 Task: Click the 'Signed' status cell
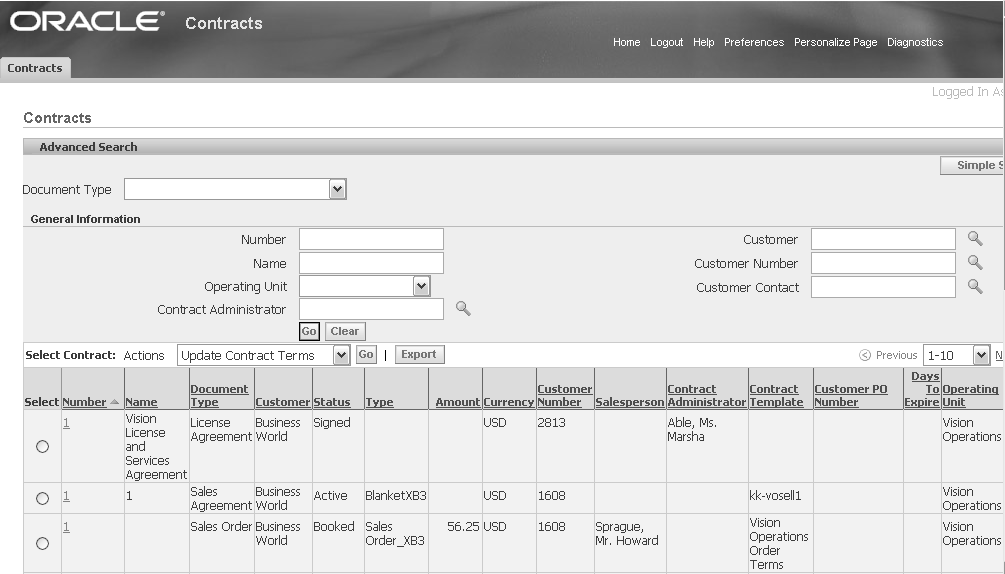(x=332, y=423)
